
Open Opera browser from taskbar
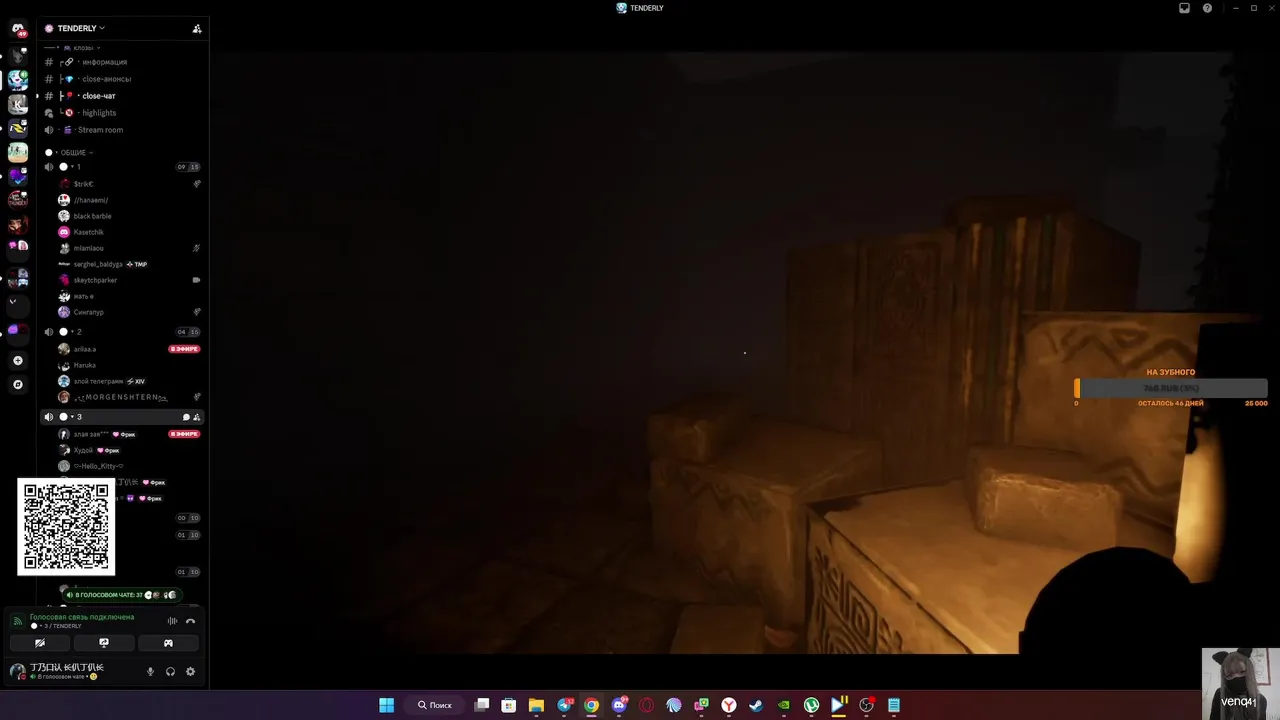tap(646, 705)
